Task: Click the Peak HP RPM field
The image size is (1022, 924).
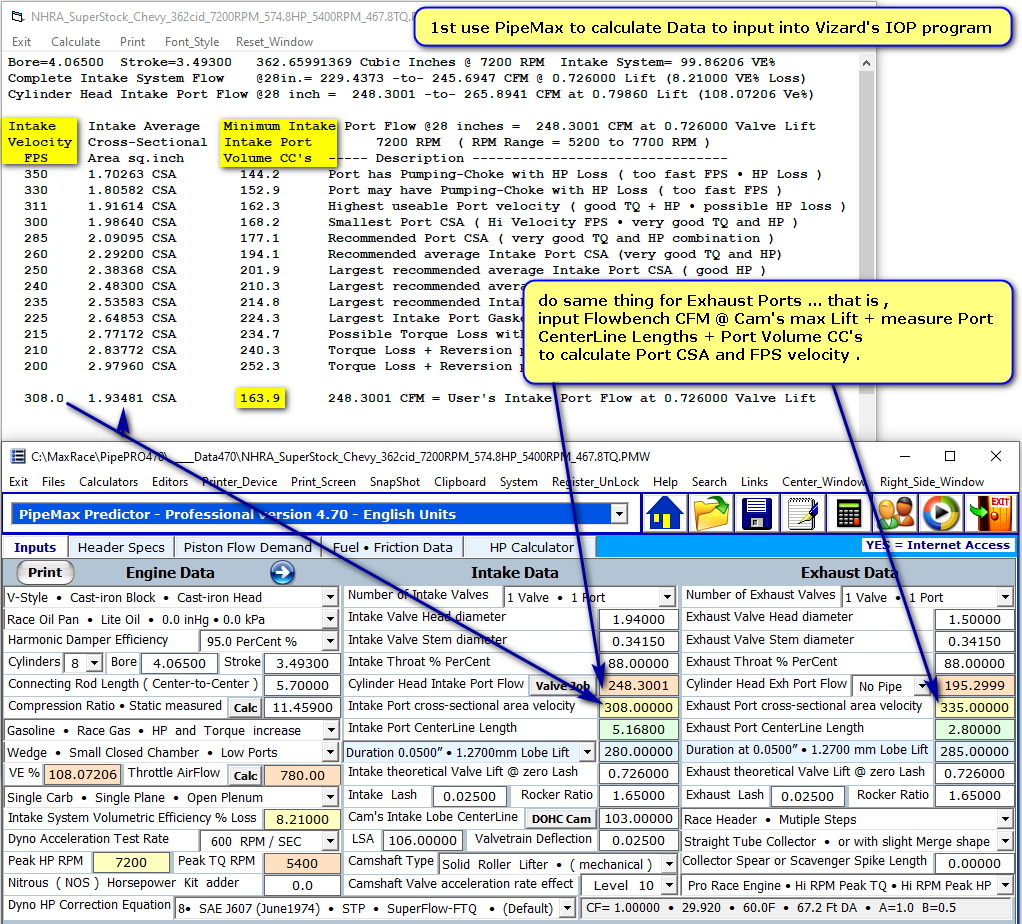Action: [x=131, y=863]
